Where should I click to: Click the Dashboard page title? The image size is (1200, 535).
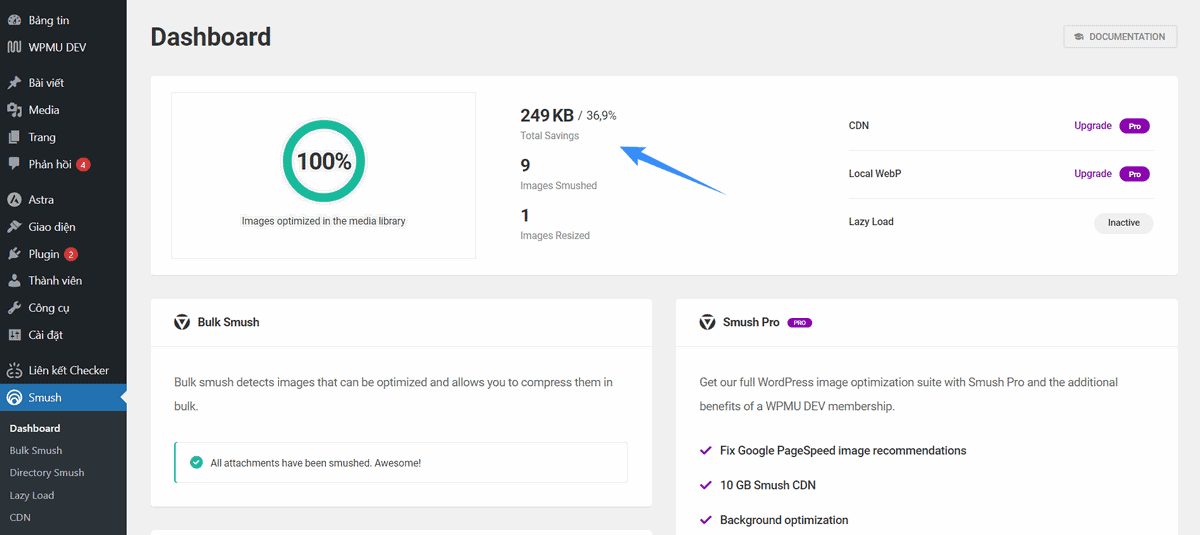211,37
